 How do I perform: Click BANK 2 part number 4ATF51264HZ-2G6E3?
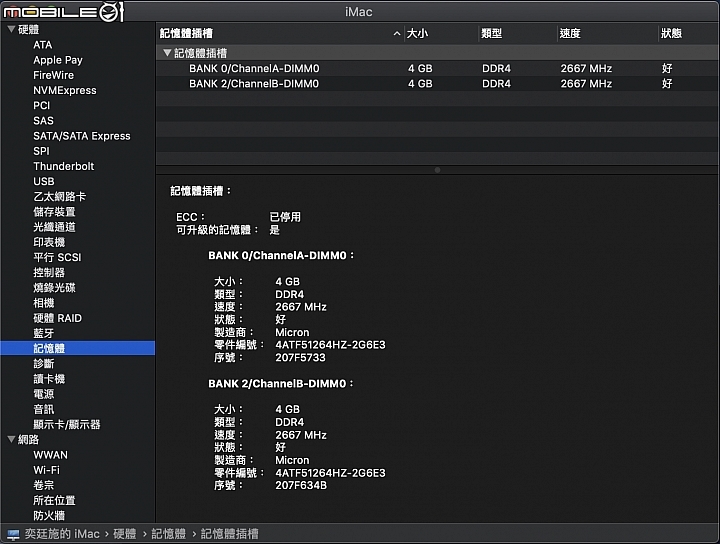tap(331, 473)
